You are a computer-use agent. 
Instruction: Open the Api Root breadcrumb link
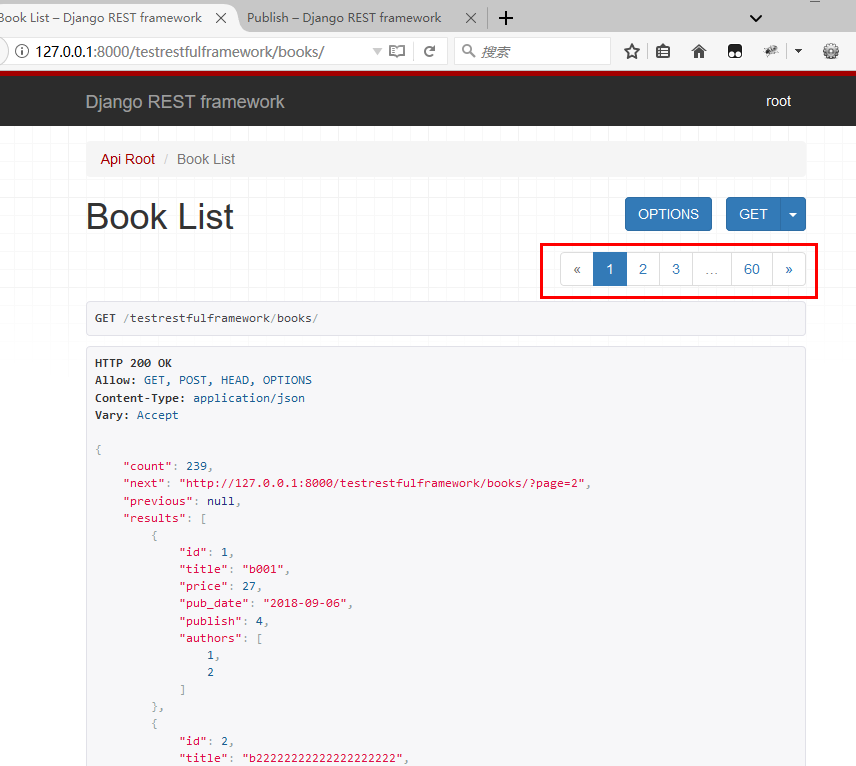click(128, 159)
